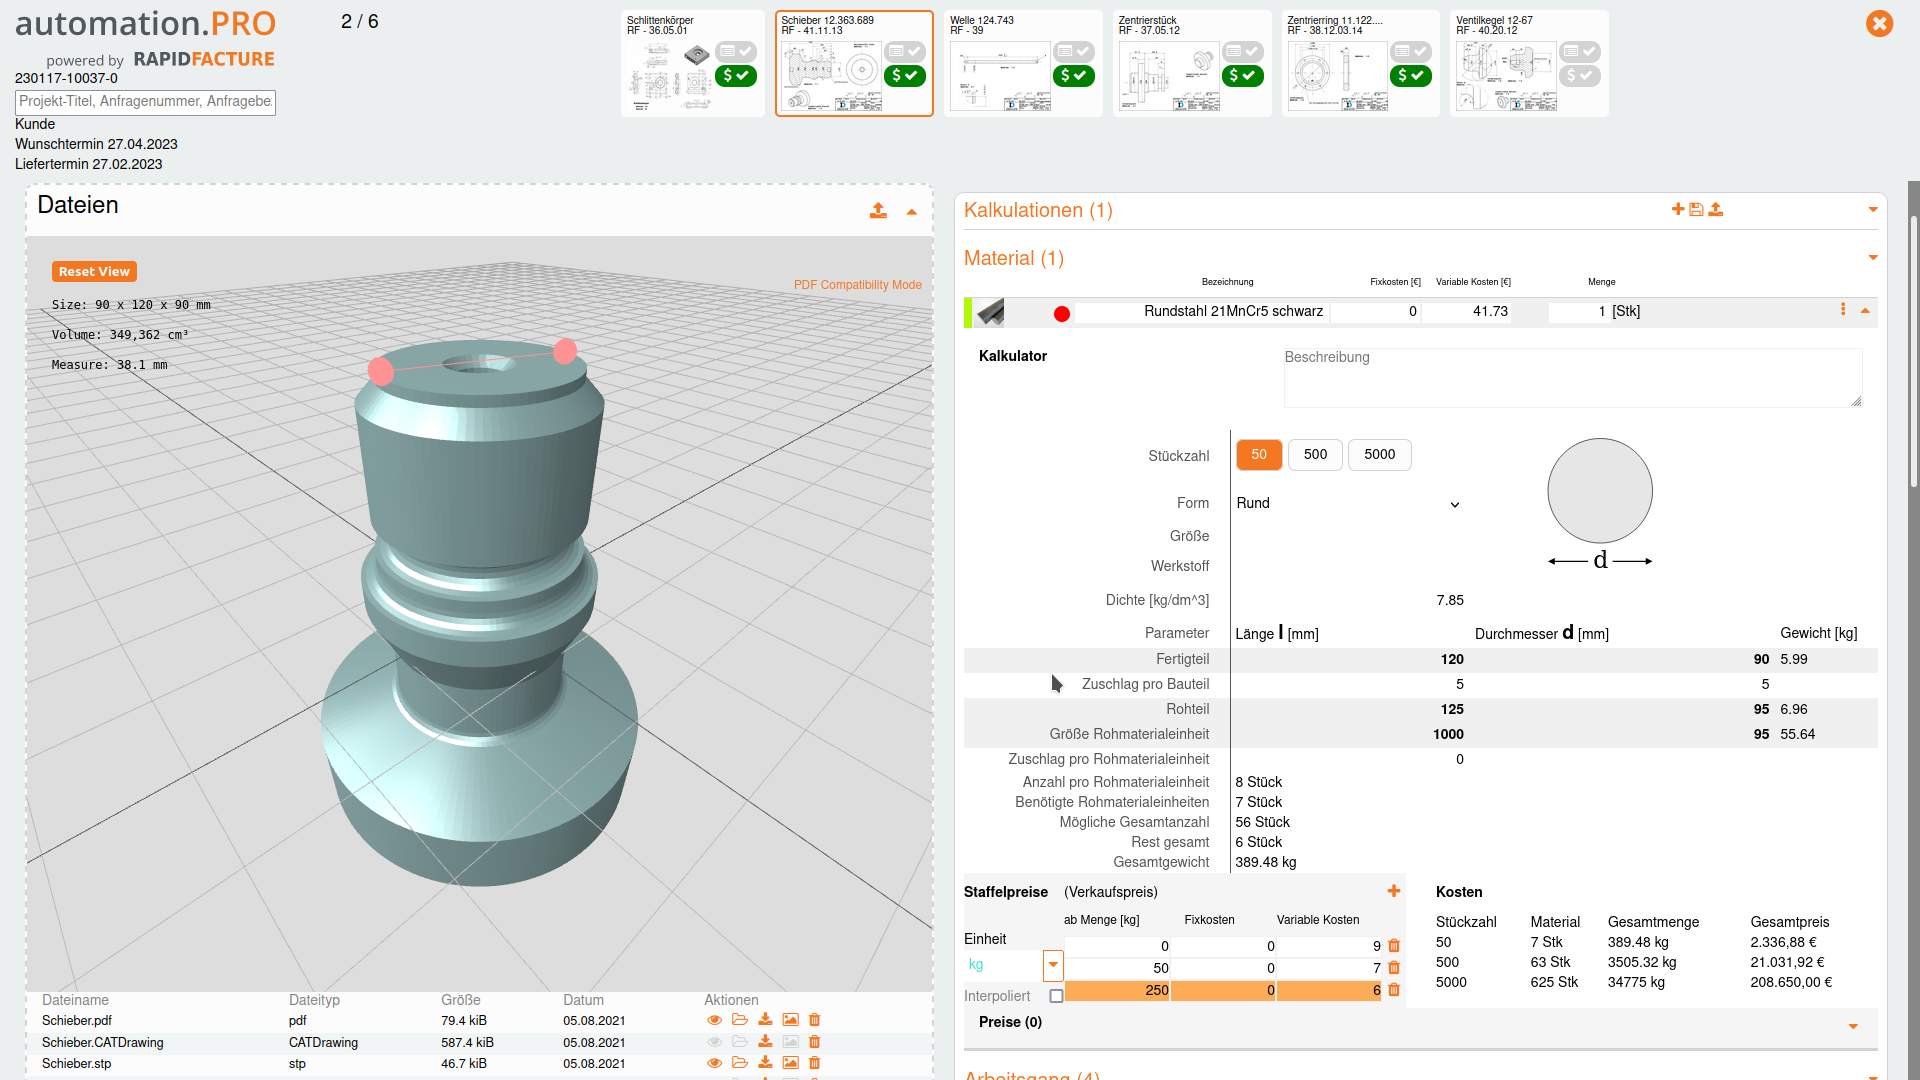The image size is (1920, 1080).
Task: Save the Kalkulationen with disk icon
Action: click(1696, 209)
